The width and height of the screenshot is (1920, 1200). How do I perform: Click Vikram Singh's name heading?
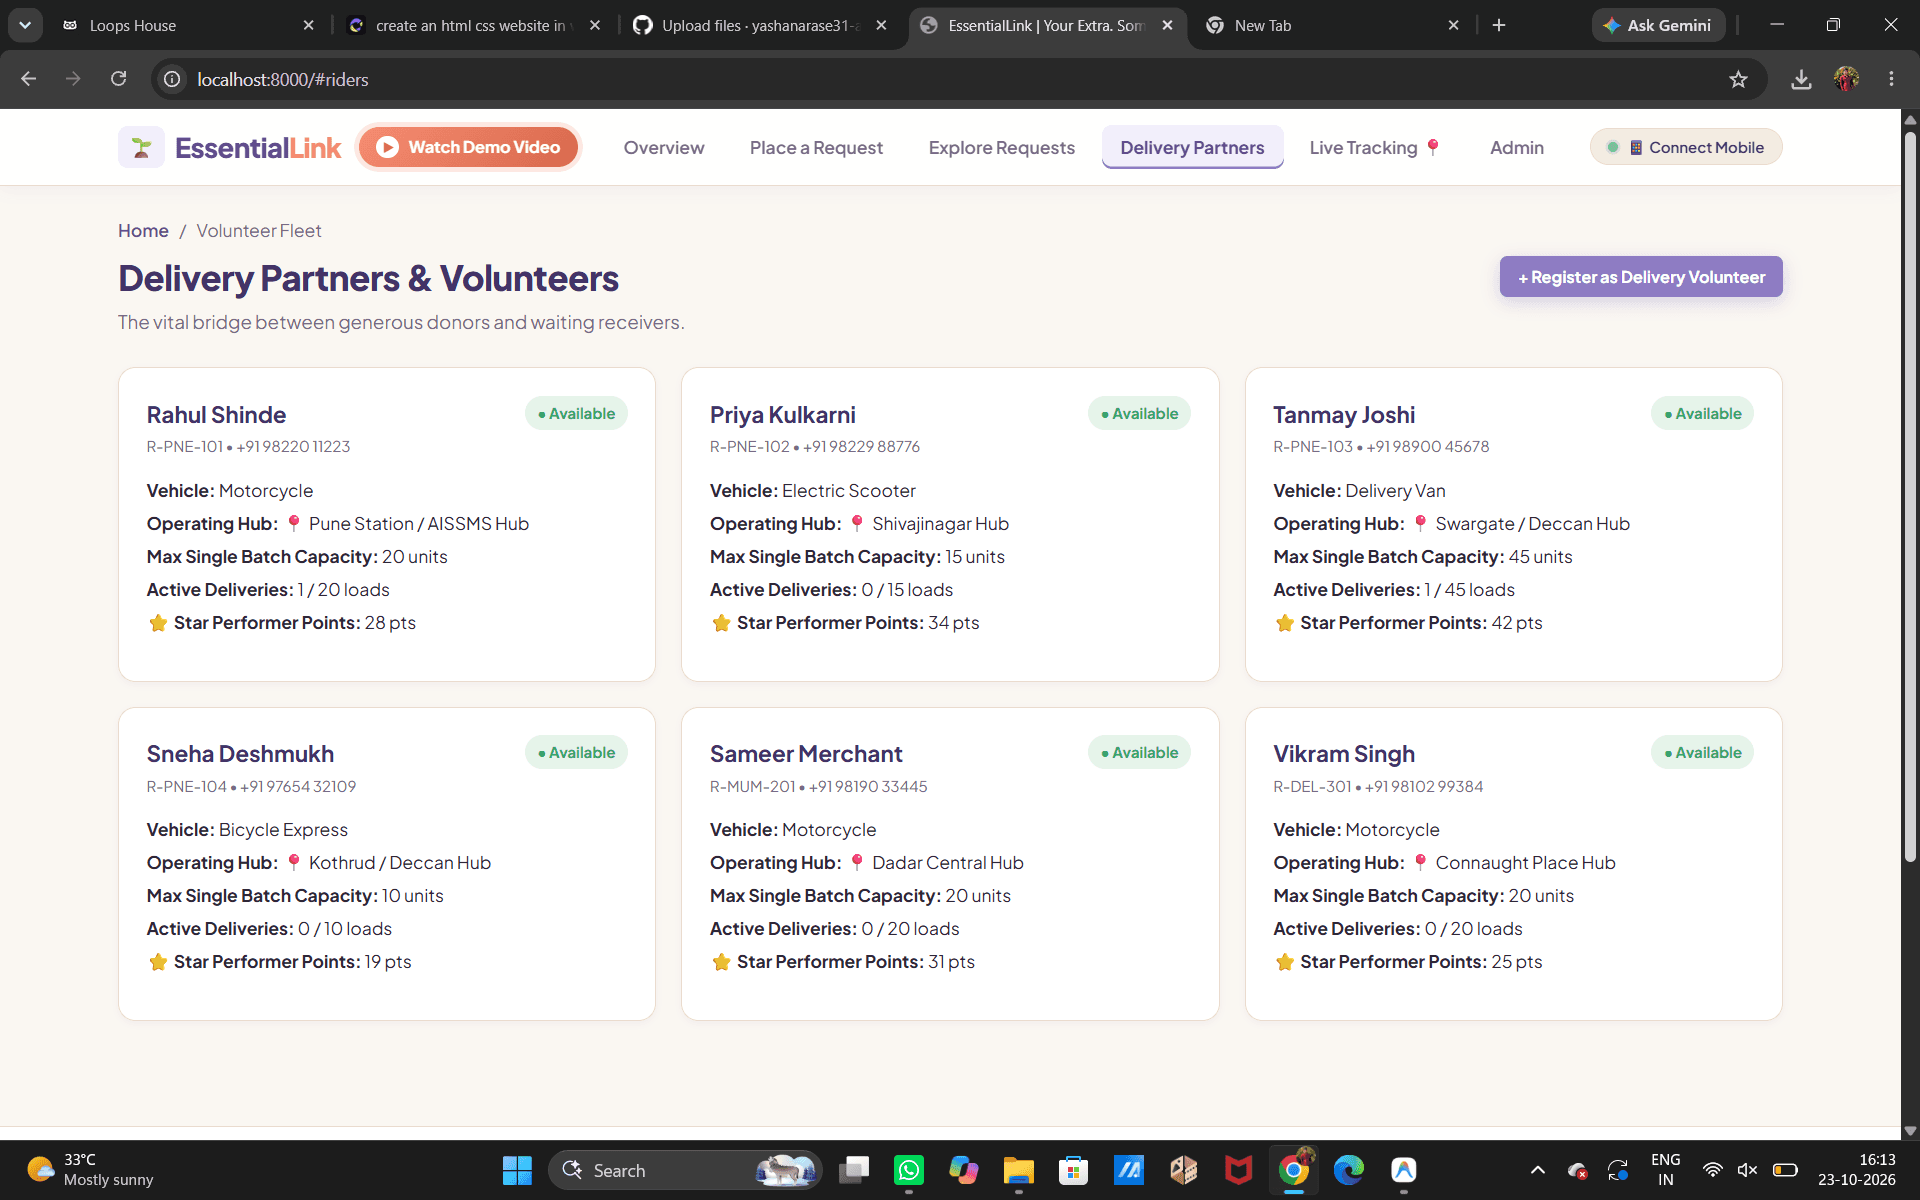[1343, 754]
